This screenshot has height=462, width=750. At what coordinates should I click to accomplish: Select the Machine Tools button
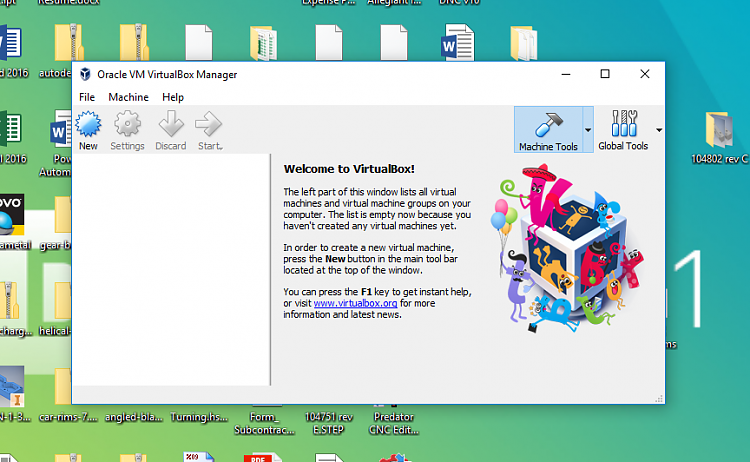(x=548, y=130)
